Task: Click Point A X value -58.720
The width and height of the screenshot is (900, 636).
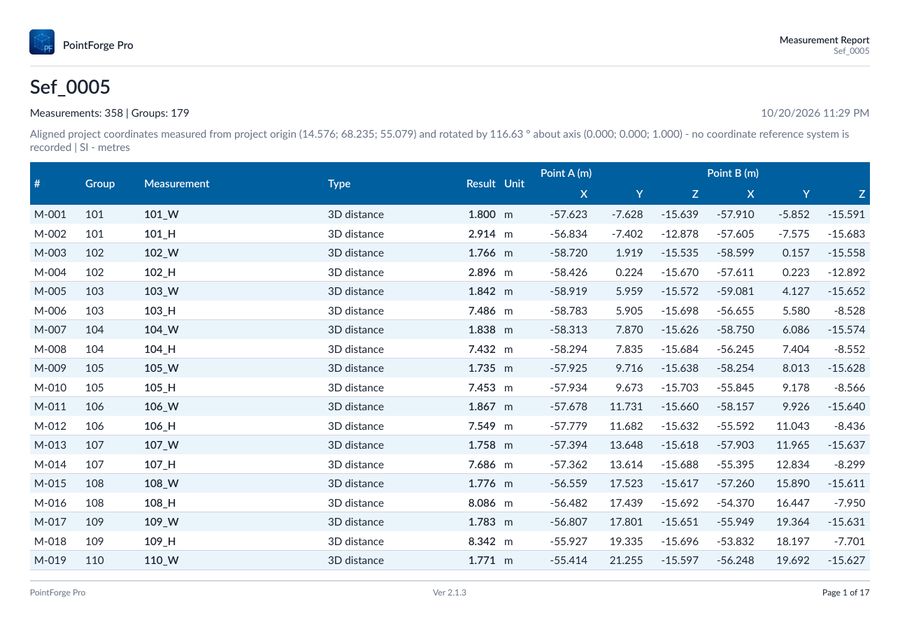Action: click(x=568, y=253)
